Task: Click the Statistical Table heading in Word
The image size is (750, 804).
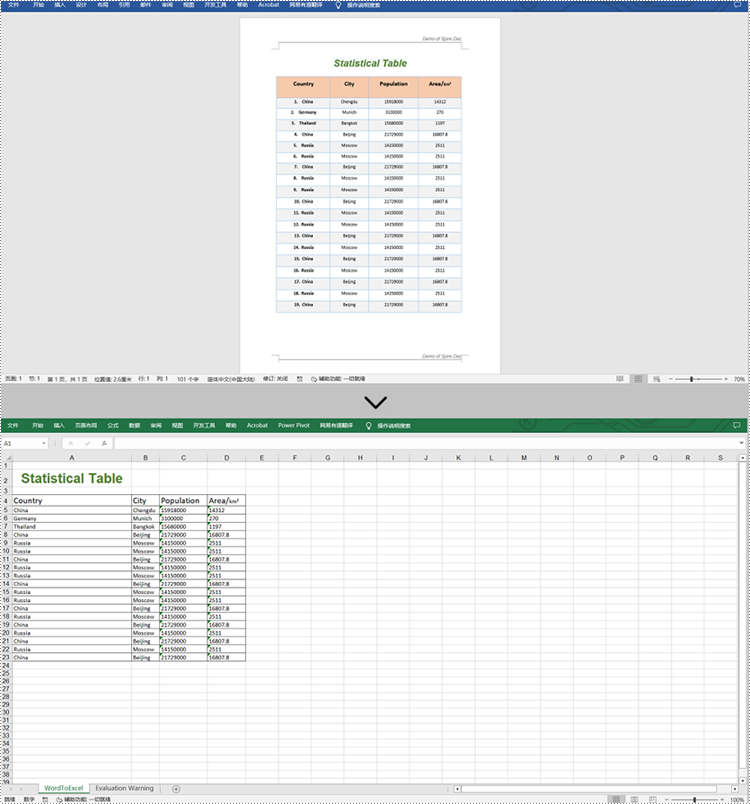Action: coord(370,63)
